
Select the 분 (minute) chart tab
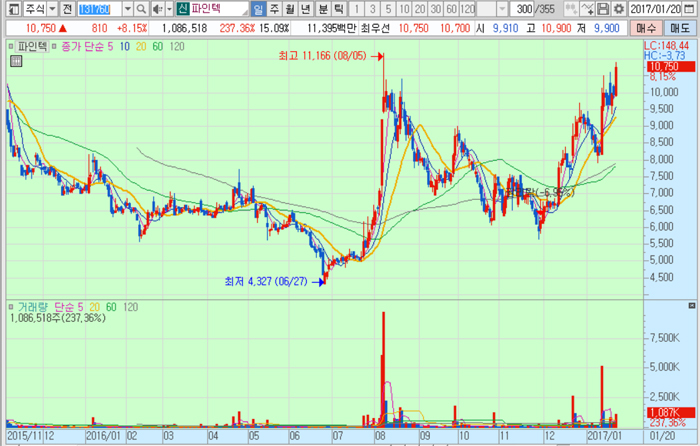point(322,9)
